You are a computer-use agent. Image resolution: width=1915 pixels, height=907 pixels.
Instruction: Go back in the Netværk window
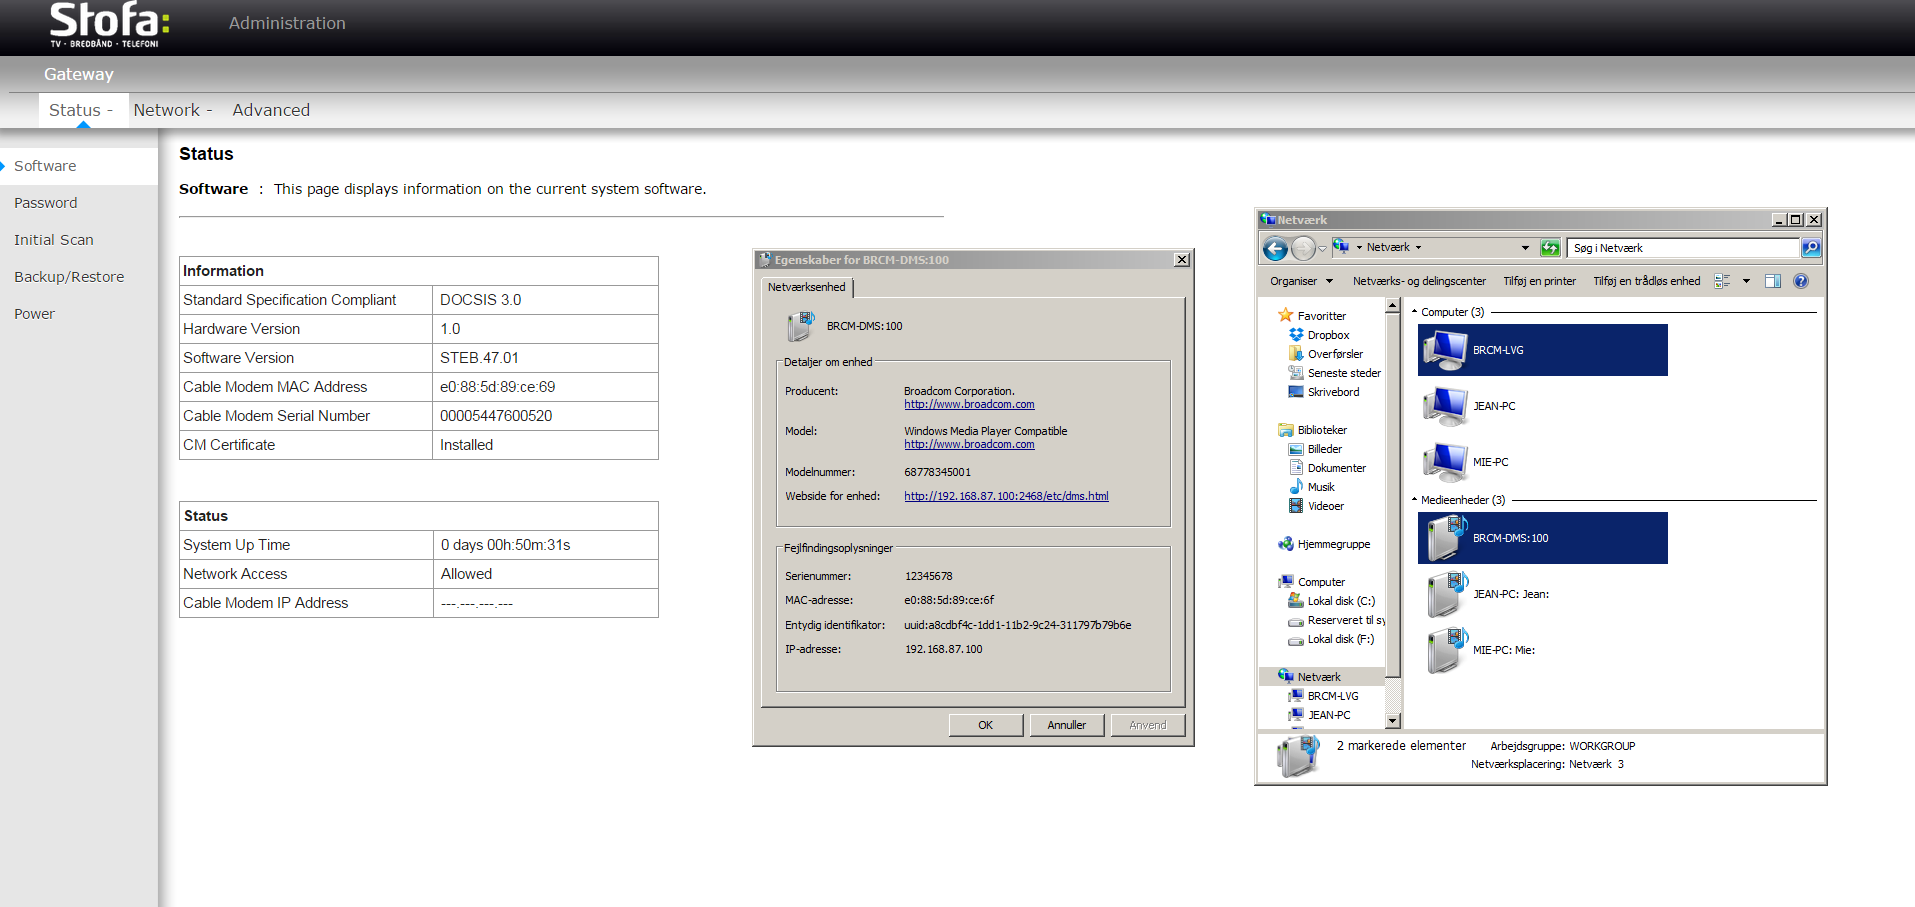1274,248
